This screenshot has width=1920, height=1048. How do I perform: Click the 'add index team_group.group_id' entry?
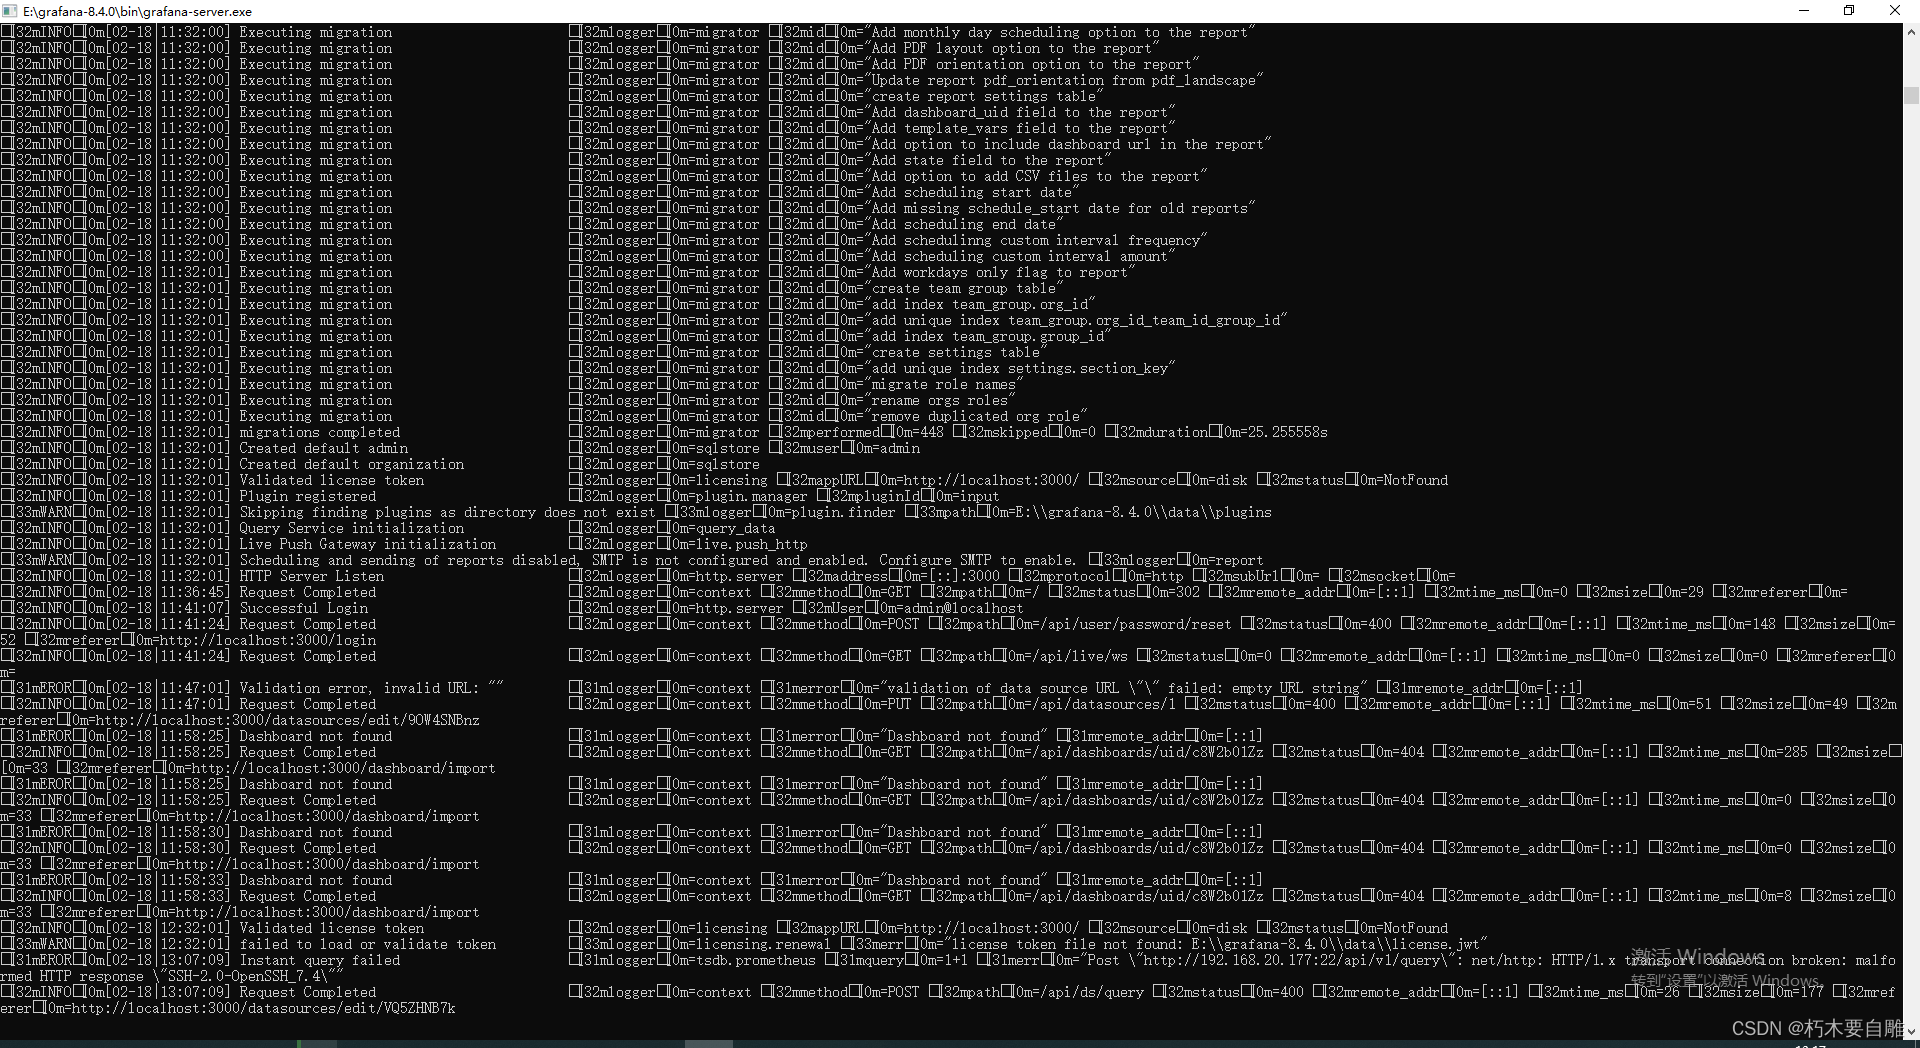988,336
